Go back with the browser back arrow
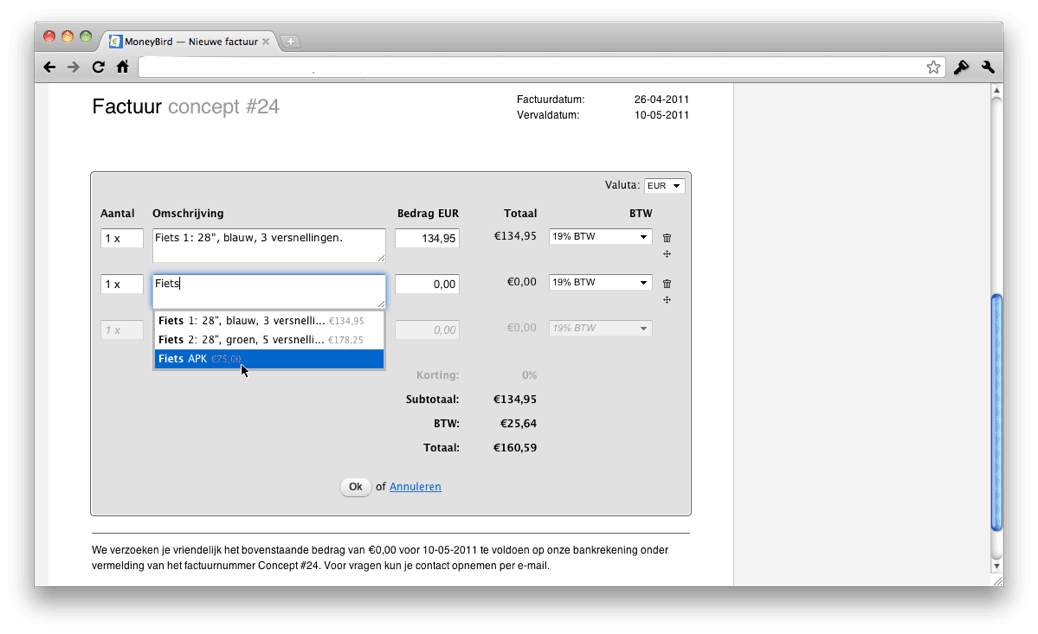 point(50,67)
